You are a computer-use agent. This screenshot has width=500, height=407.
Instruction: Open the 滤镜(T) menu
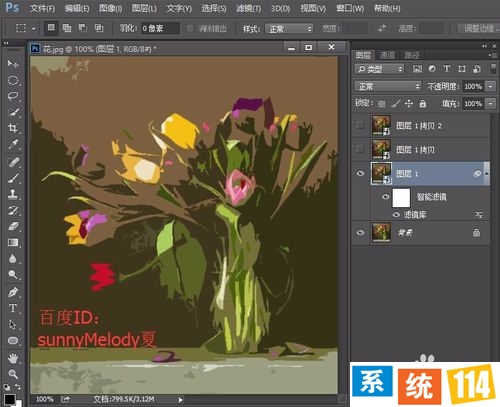point(248,8)
